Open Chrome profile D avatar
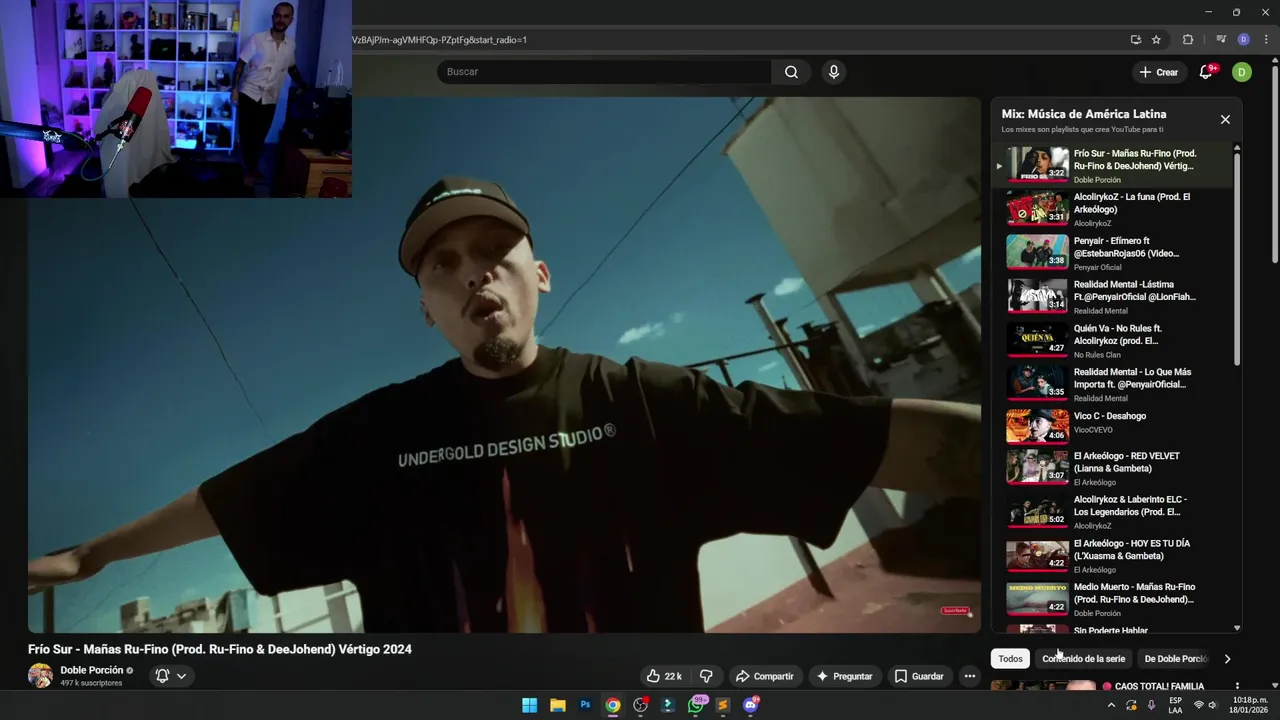Screen dimensions: 1280x720 point(1243,40)
